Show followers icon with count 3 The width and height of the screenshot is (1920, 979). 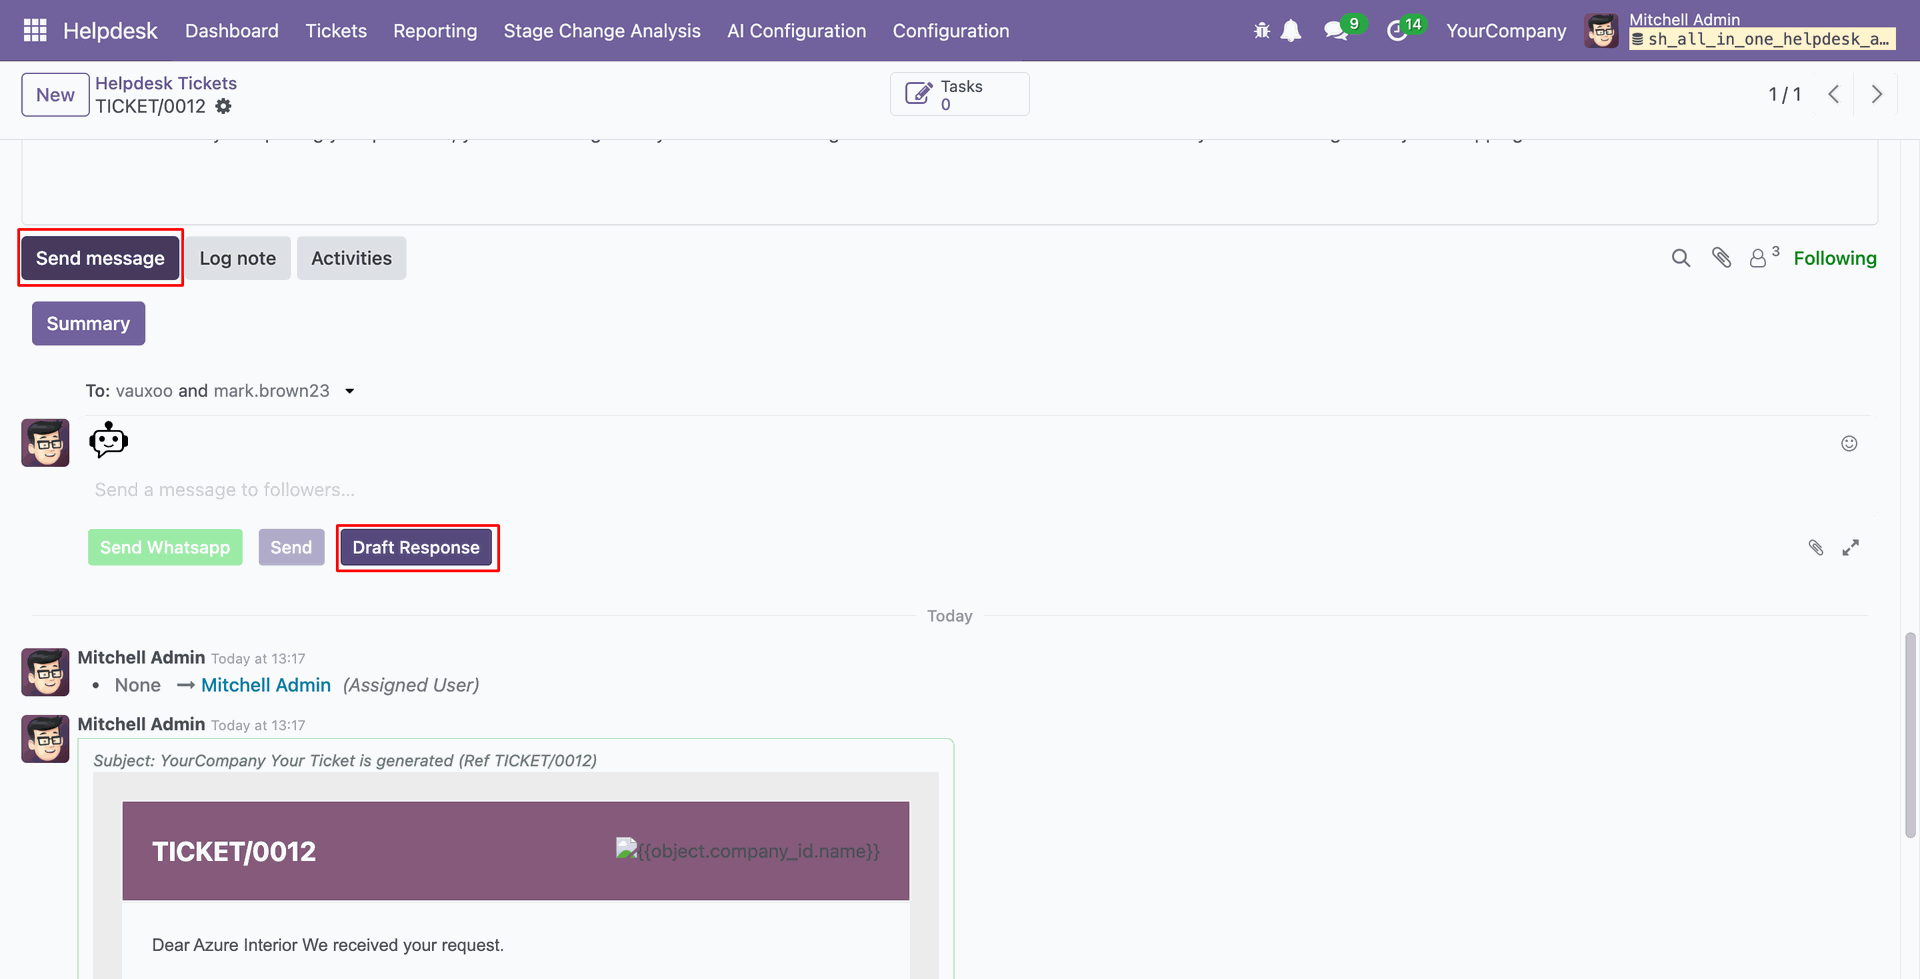(1764, 257)
